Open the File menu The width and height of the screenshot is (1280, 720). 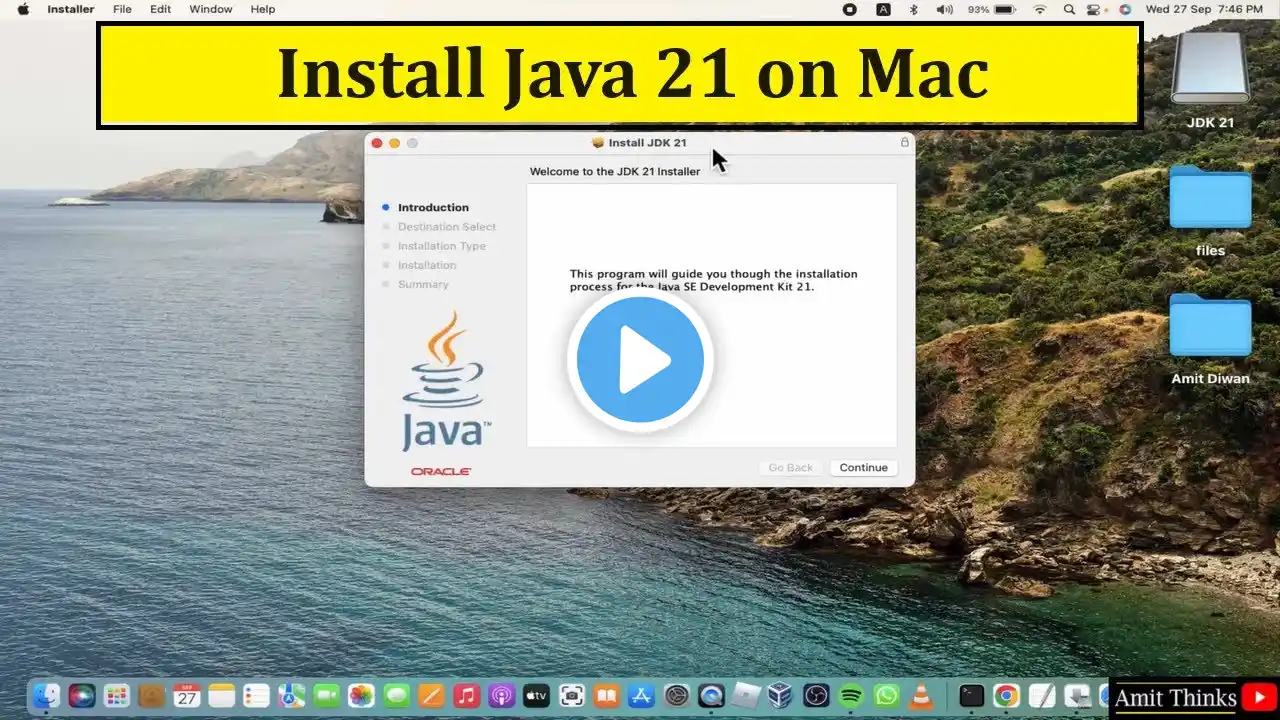(122, 9)
